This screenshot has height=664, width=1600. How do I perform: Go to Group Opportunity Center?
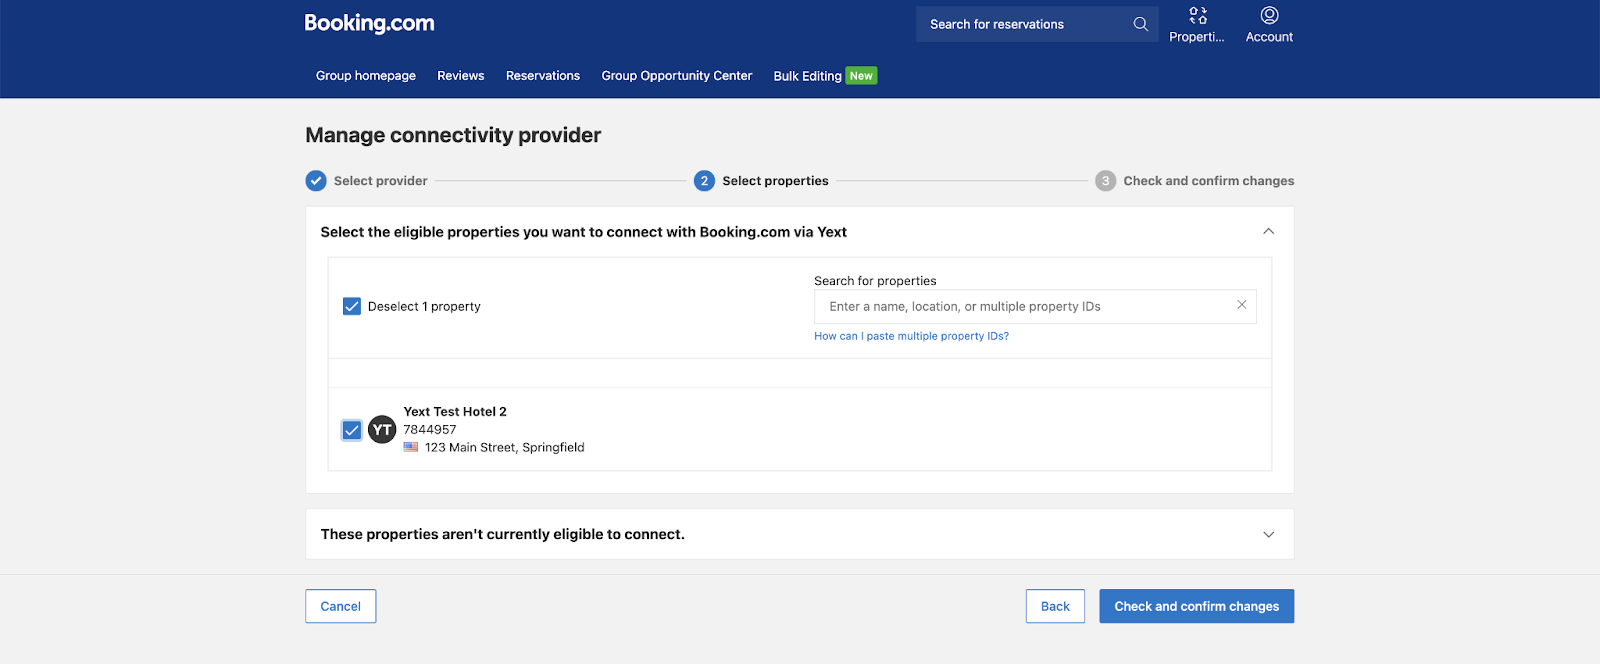676,76
